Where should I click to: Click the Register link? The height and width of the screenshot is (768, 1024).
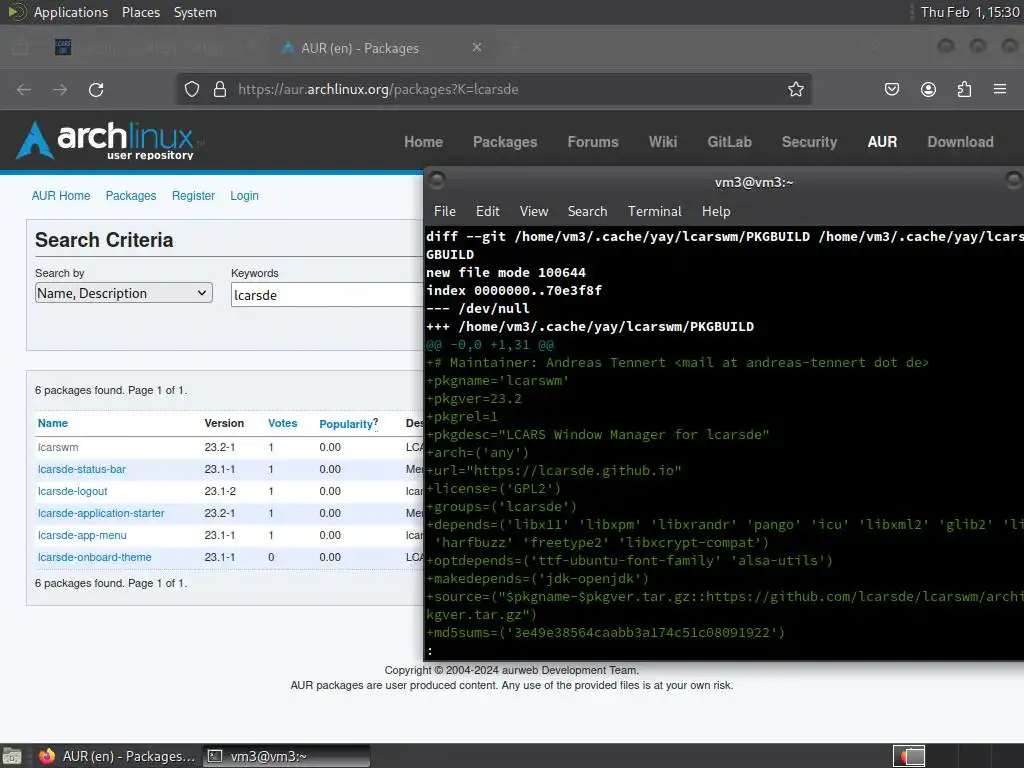coord(193,196)
